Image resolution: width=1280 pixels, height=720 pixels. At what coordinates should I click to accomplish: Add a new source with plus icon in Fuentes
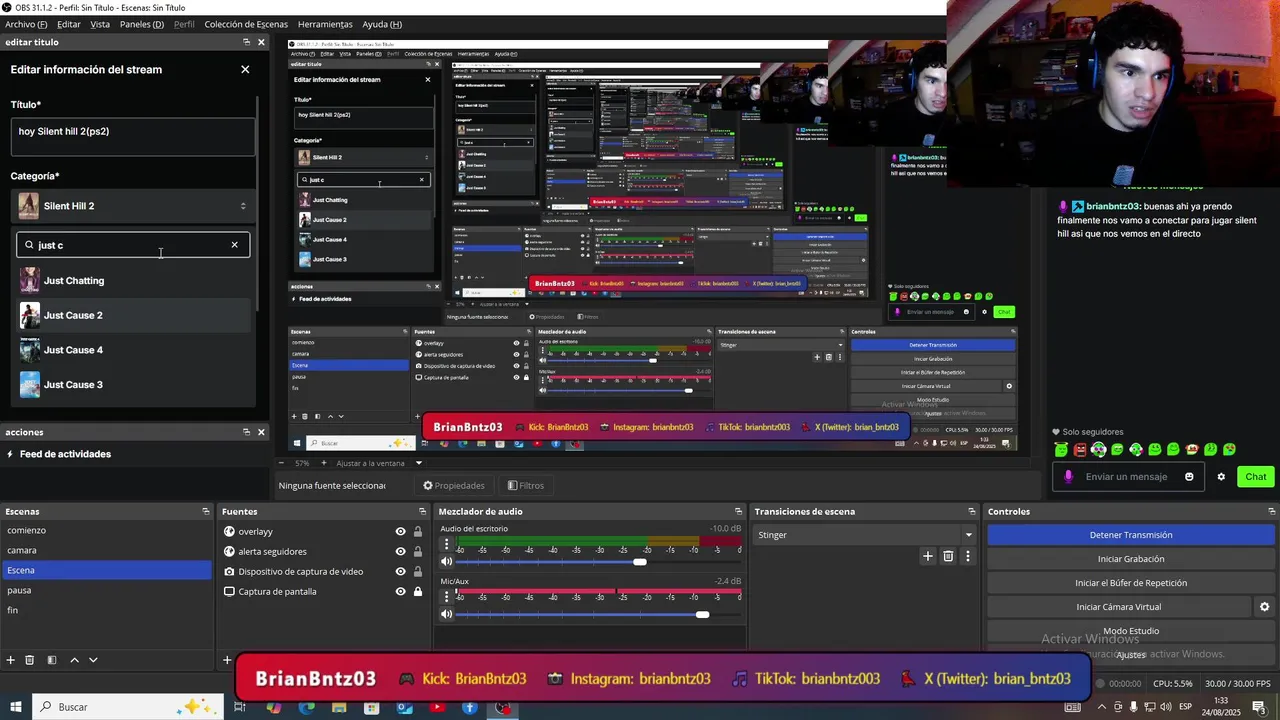click(227, 660)
